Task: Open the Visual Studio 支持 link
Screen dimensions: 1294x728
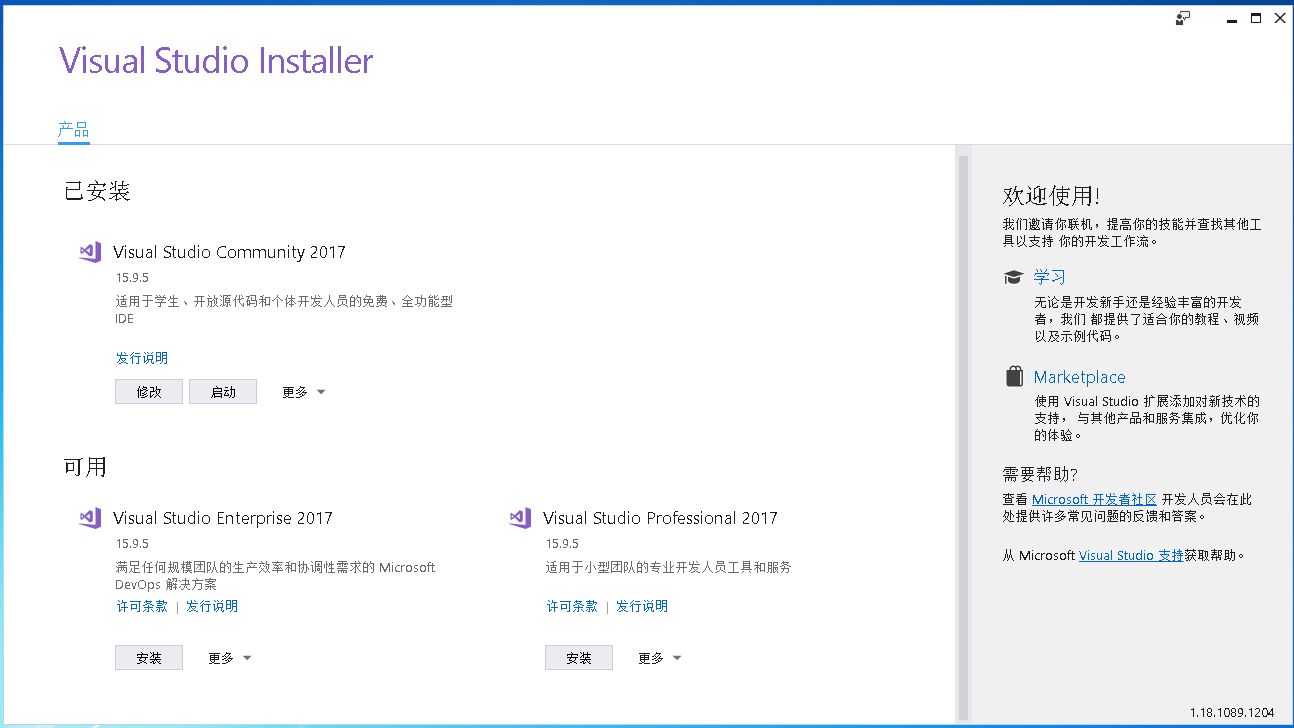Action: (1130, 554)
